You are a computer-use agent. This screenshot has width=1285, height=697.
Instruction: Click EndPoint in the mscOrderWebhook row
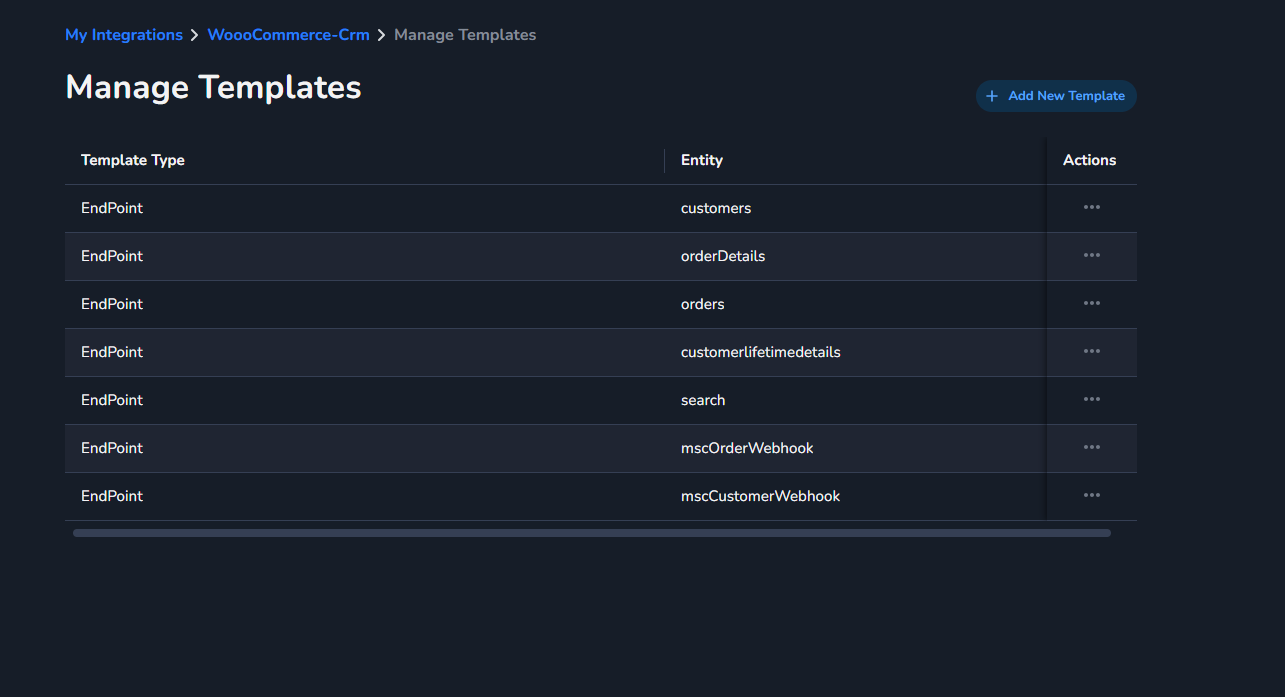coord(112,448)
